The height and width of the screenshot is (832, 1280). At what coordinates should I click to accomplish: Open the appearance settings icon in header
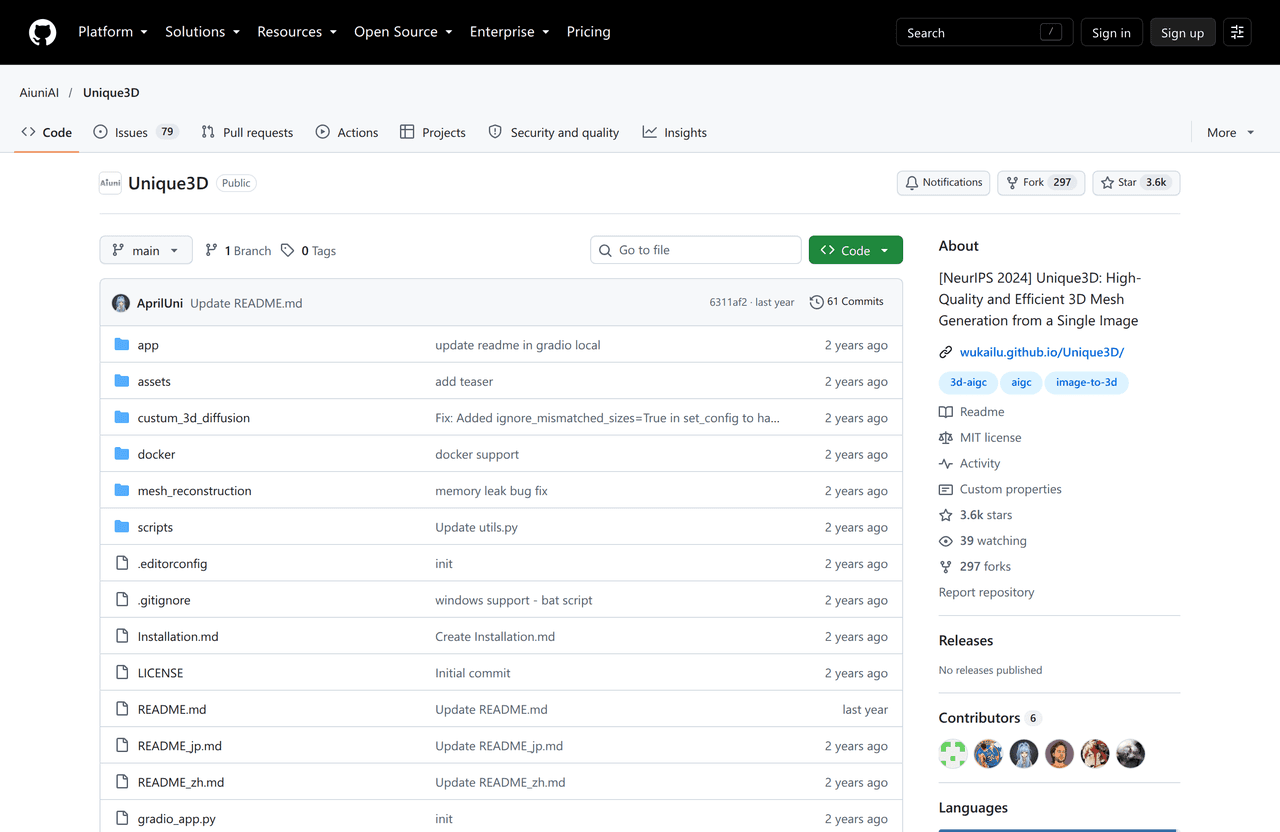click(1237, 32)
